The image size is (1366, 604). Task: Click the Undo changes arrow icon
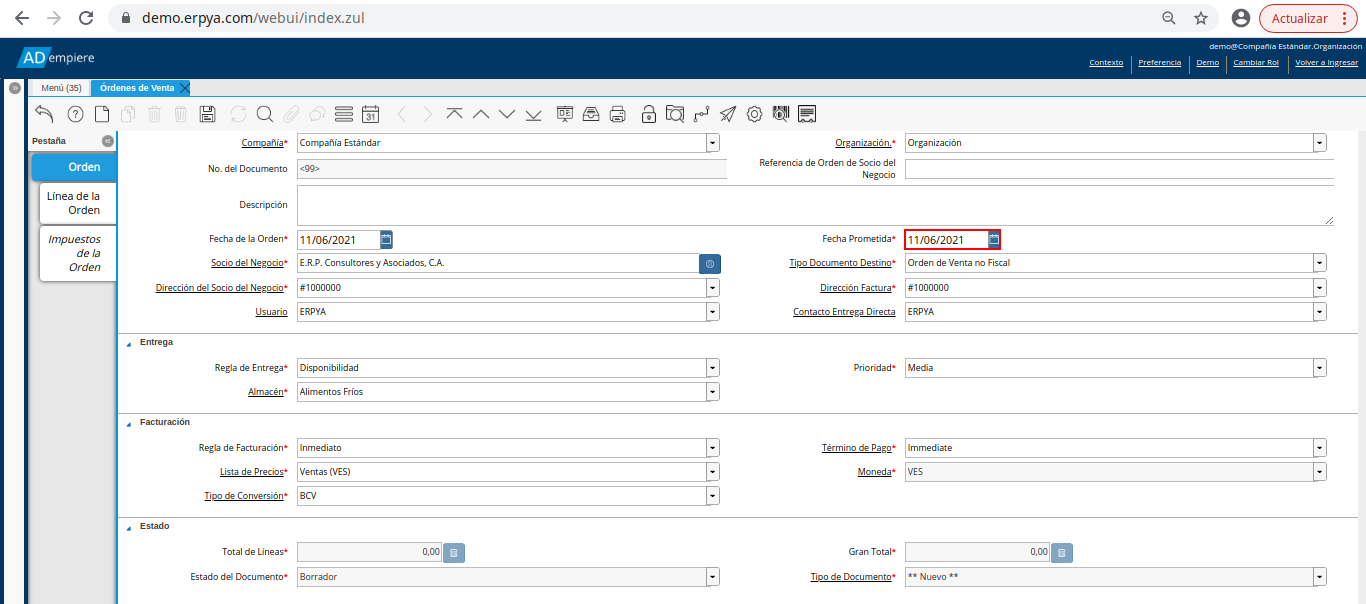44,114
